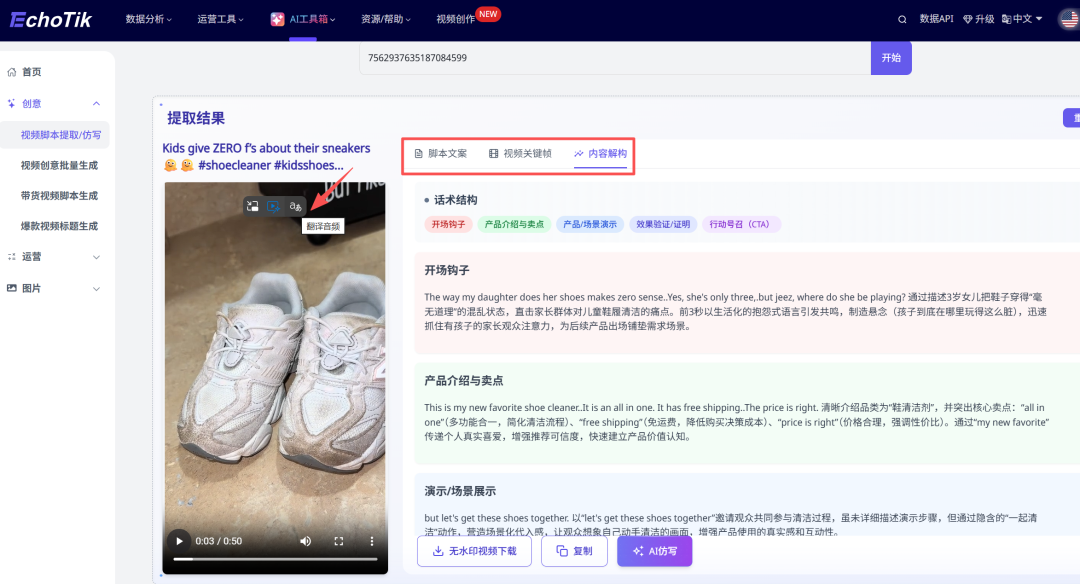Click the purple AI仿写 button
Image resolution: width=1080 pixels, height=584 pixels.
pyautogui.click(x=654, y=551)
